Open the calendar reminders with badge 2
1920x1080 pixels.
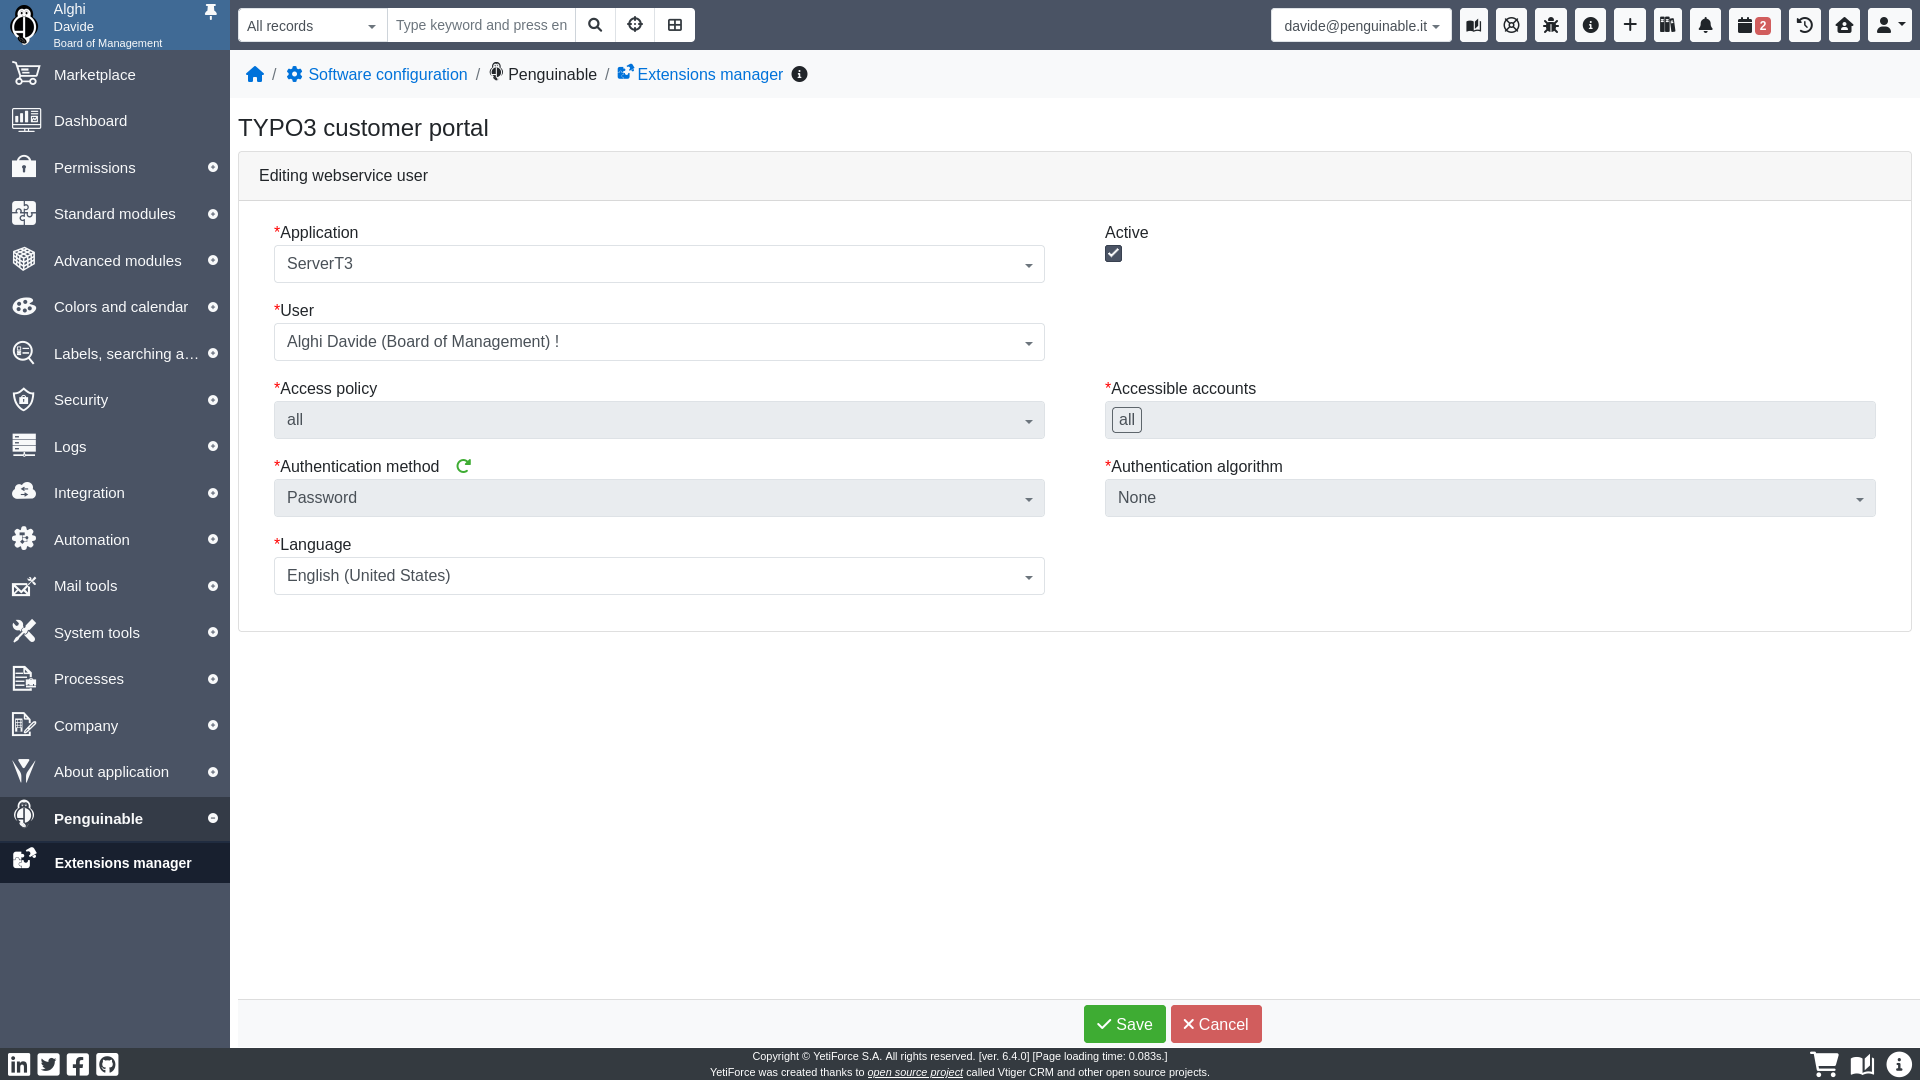click(x=1754, y=26)
